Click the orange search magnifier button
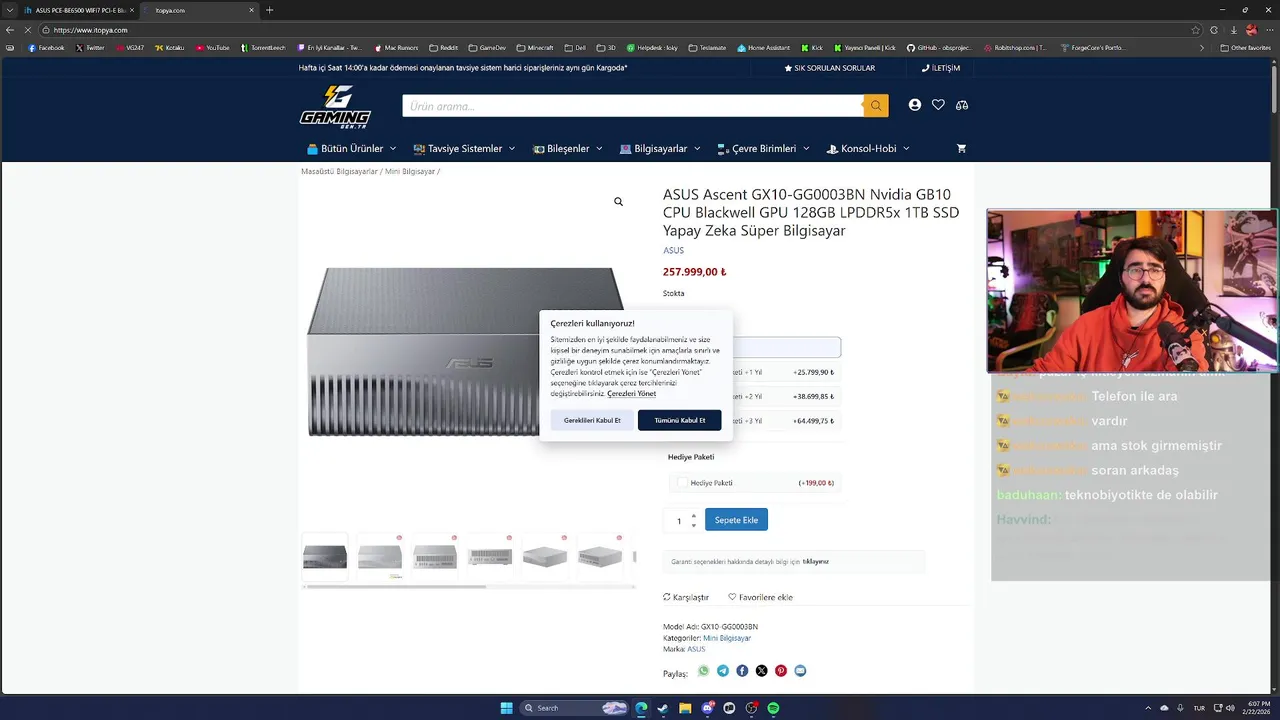 [876, 106]
